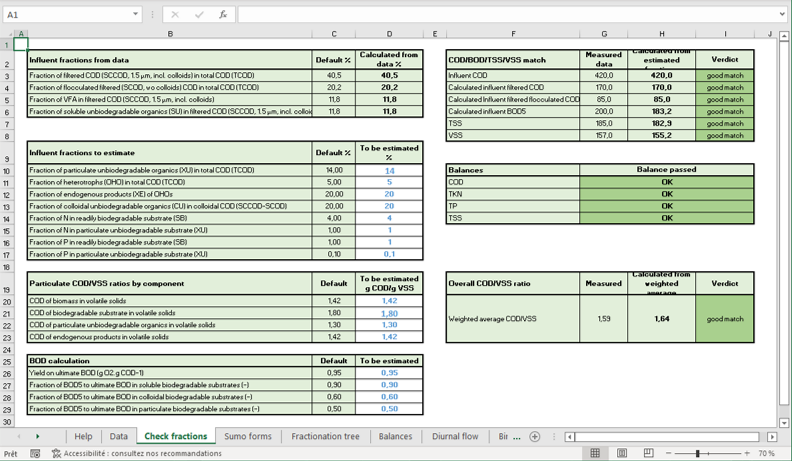Click the macro recording icon in status bar
The height and width of the screenshot is (461, 792).
35,453
